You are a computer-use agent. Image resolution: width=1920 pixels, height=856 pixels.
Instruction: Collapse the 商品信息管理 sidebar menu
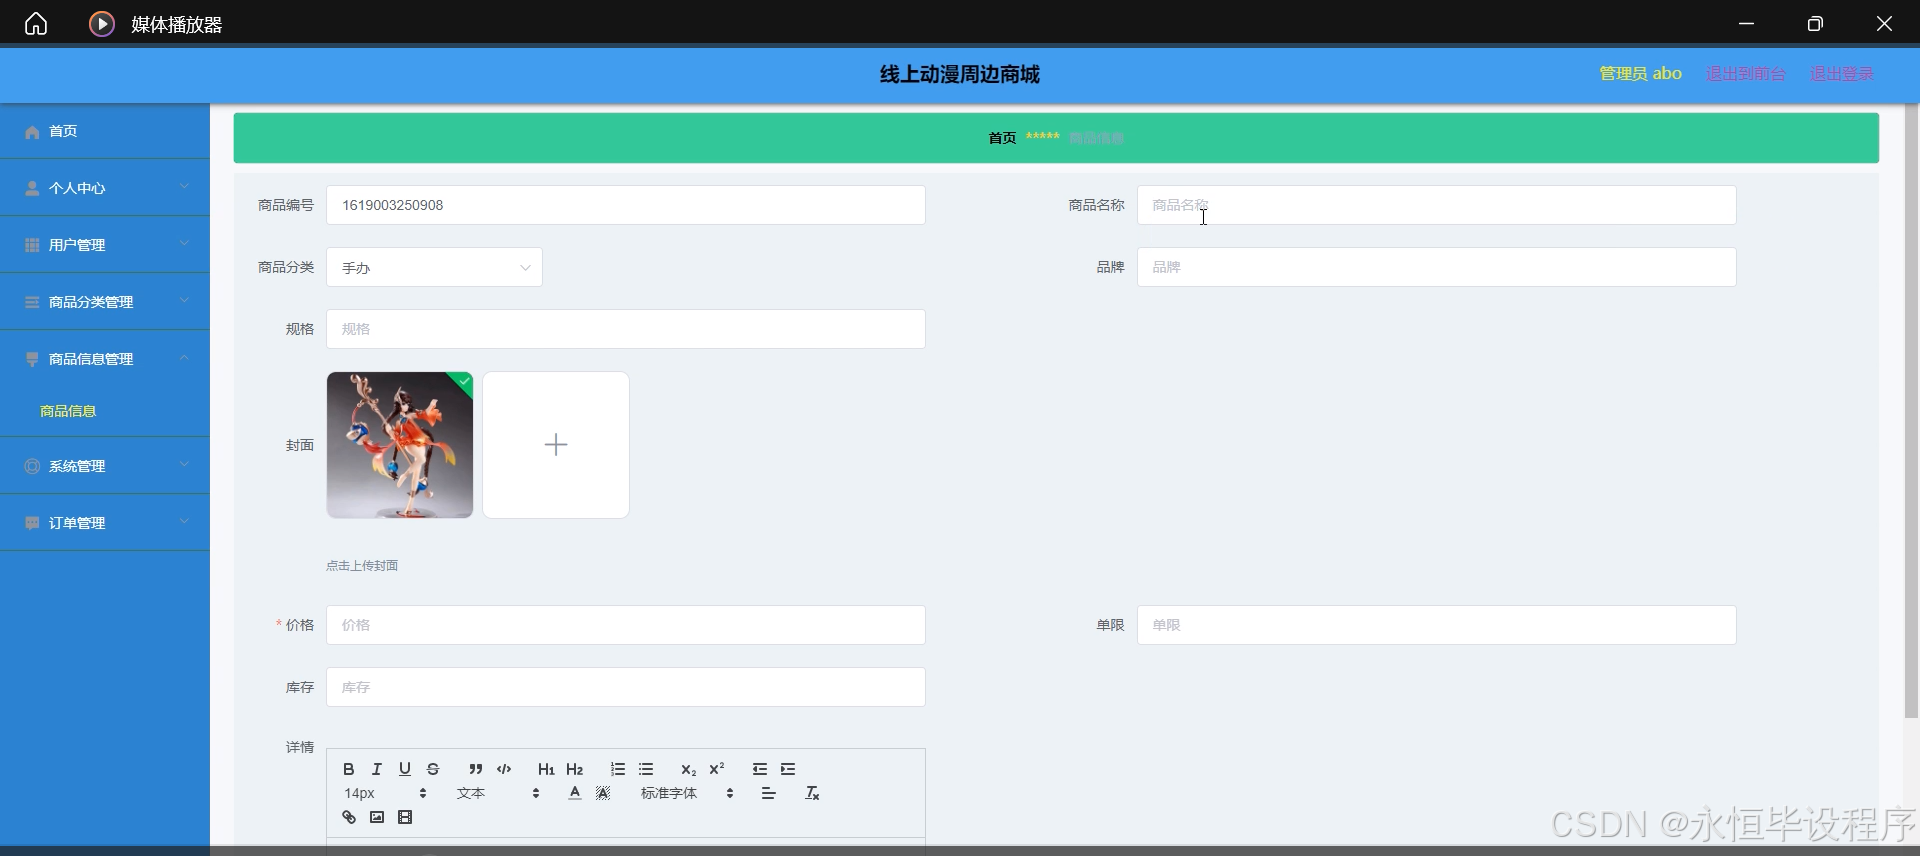click(105, 359)
